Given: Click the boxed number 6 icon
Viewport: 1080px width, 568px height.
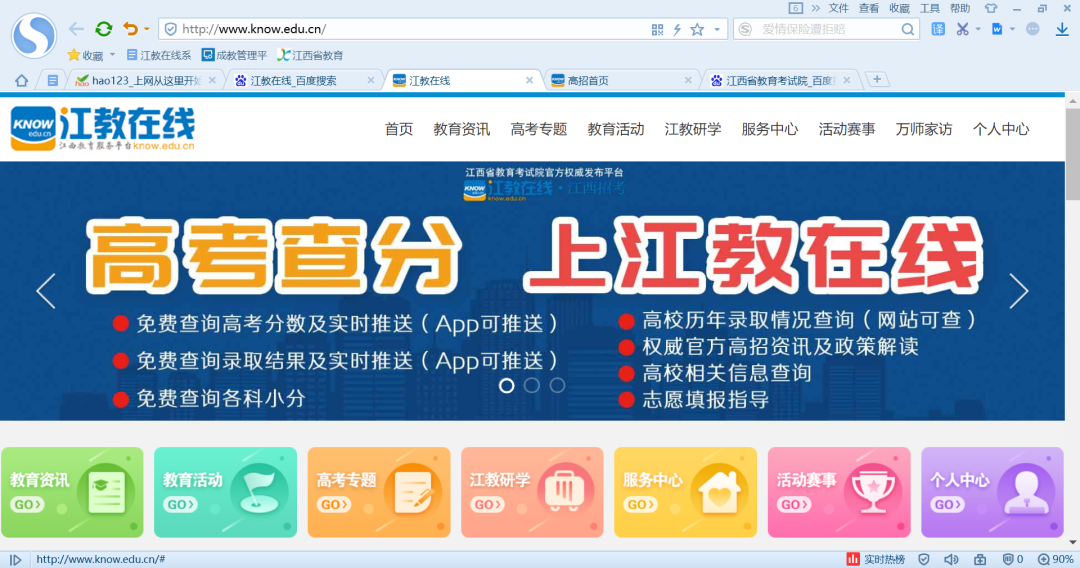Looking at the screenshot, I should [796, 8].
